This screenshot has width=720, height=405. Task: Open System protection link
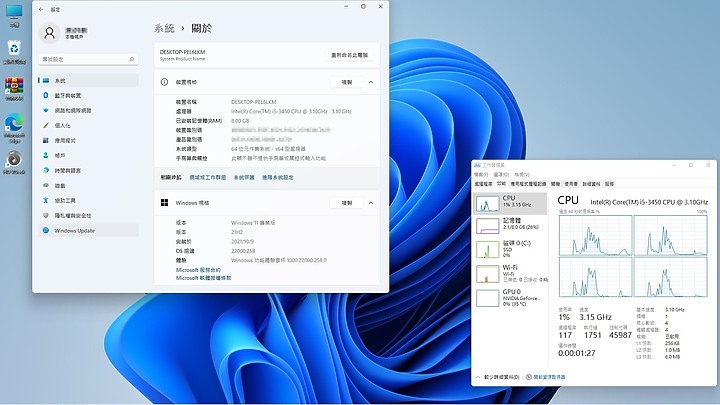pos(244,177)
